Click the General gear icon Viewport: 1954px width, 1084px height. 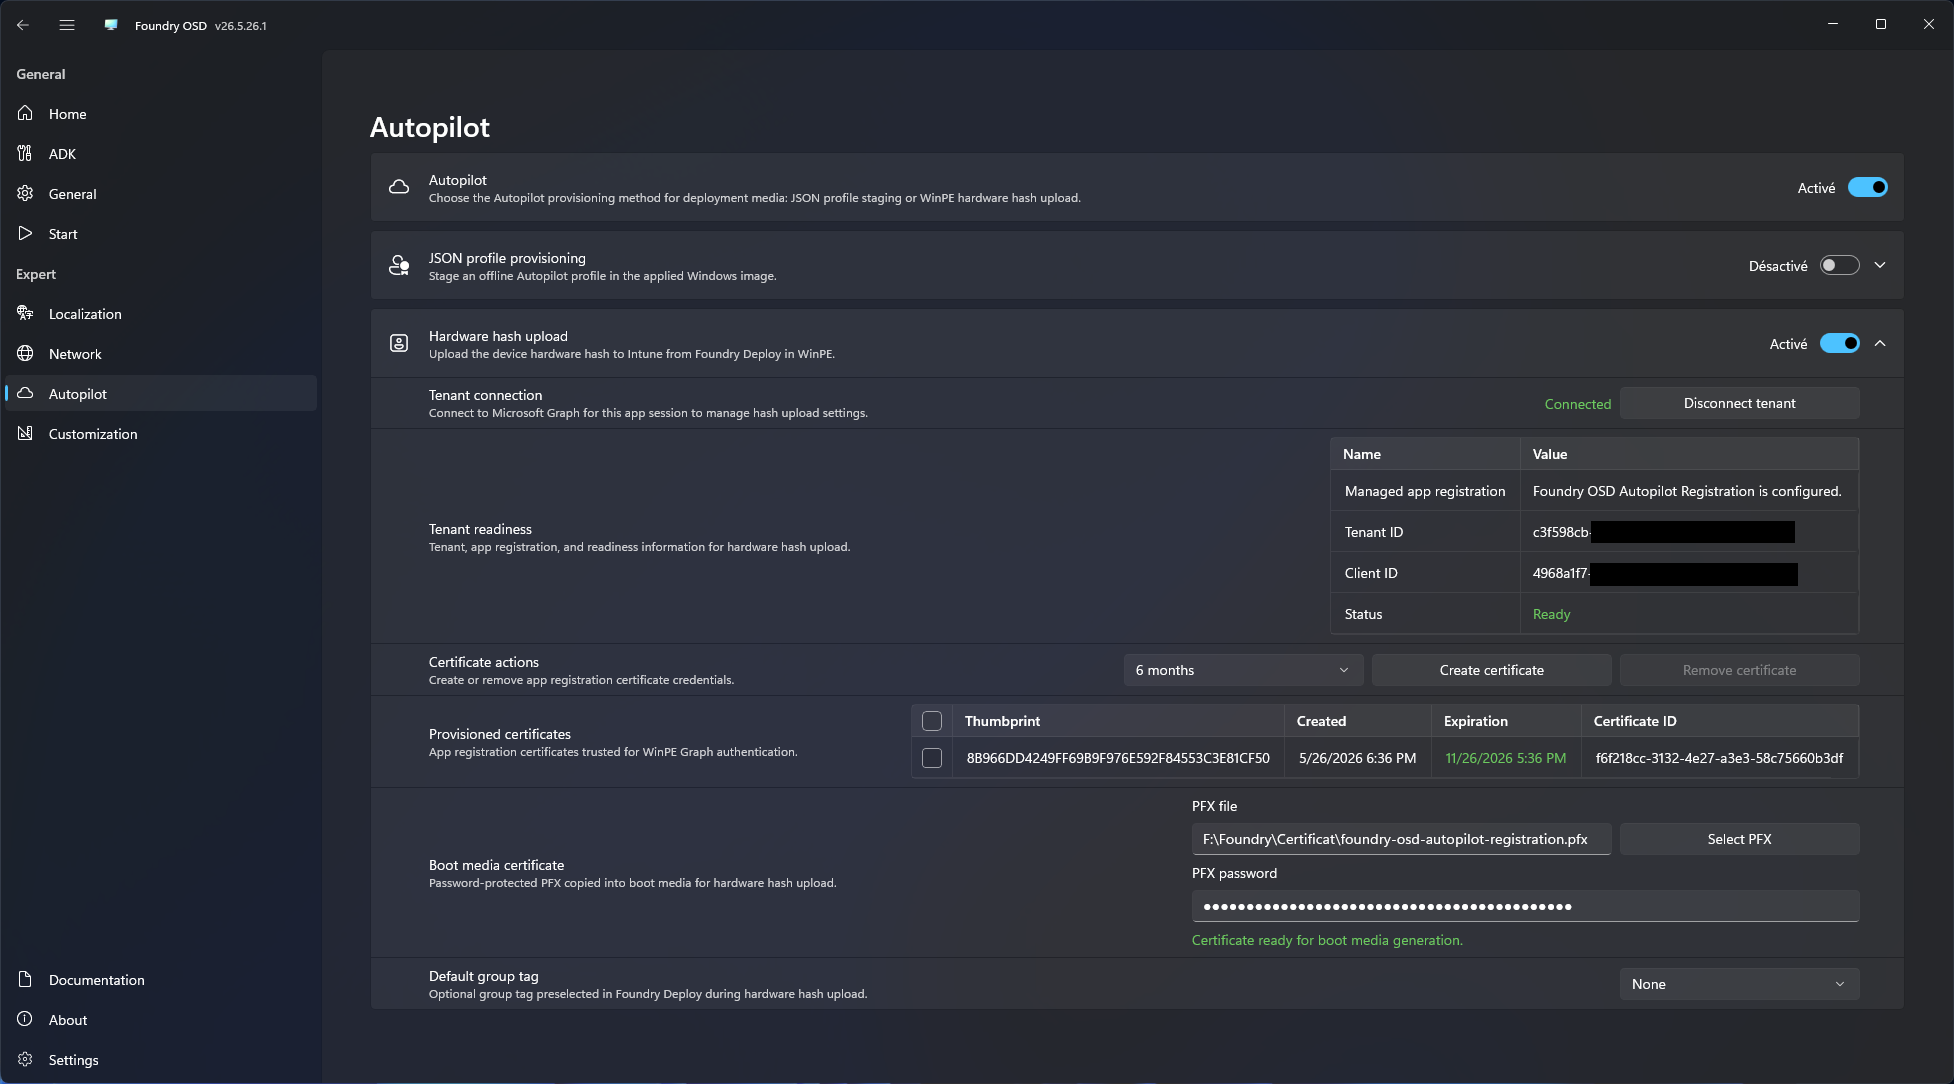pos(26,194)
